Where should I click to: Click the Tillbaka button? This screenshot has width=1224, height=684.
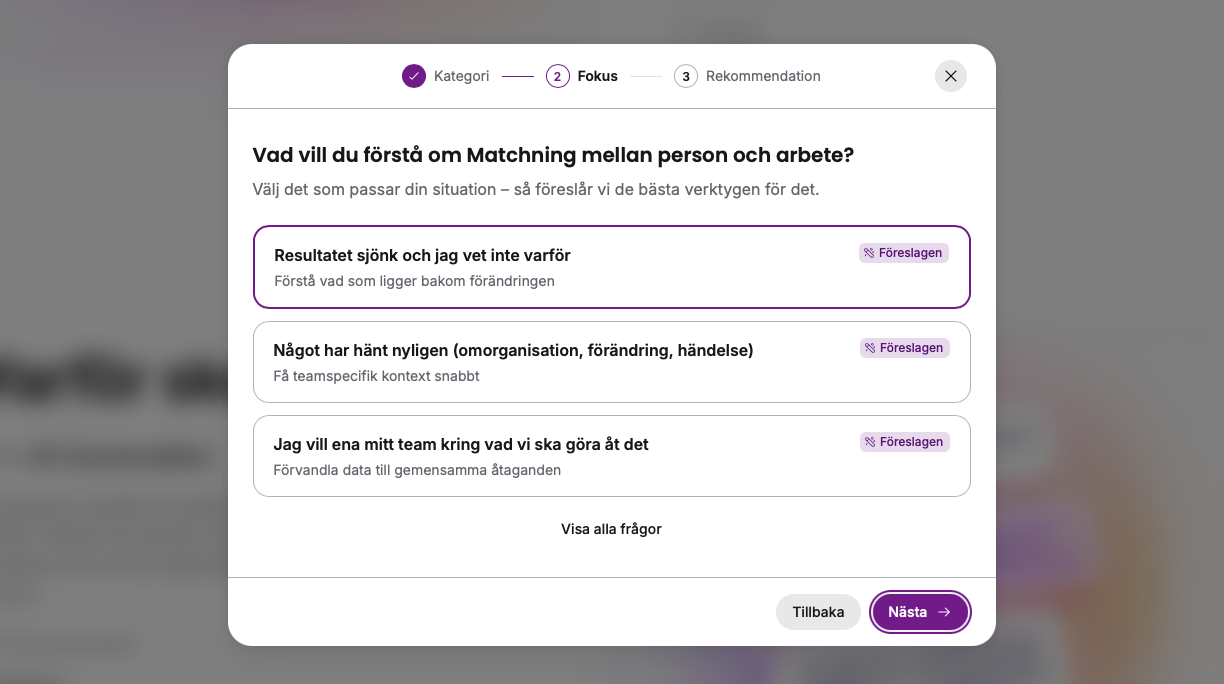coord(818,612)
